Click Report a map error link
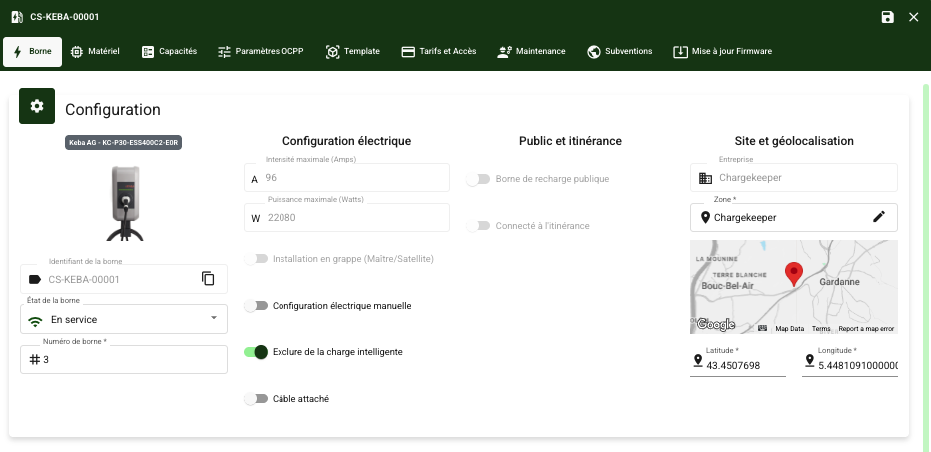 tap(866, 328)
